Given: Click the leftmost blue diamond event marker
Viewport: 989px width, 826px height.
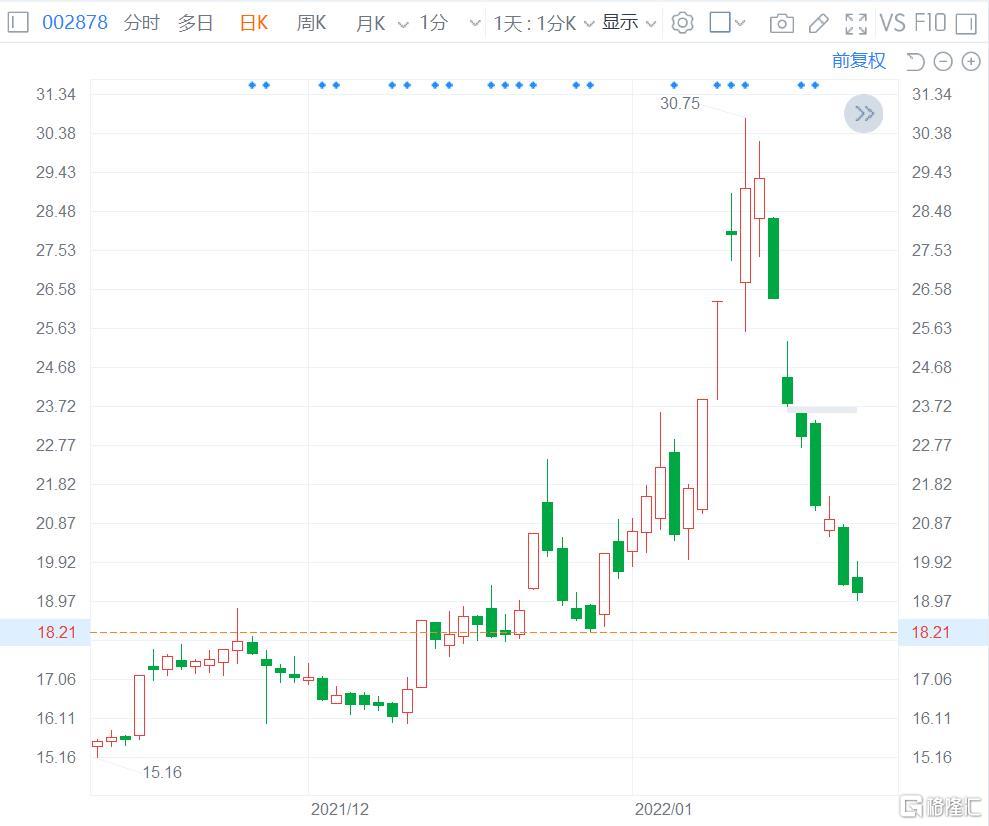Looking at the screenshot, I should coord(252,85).
